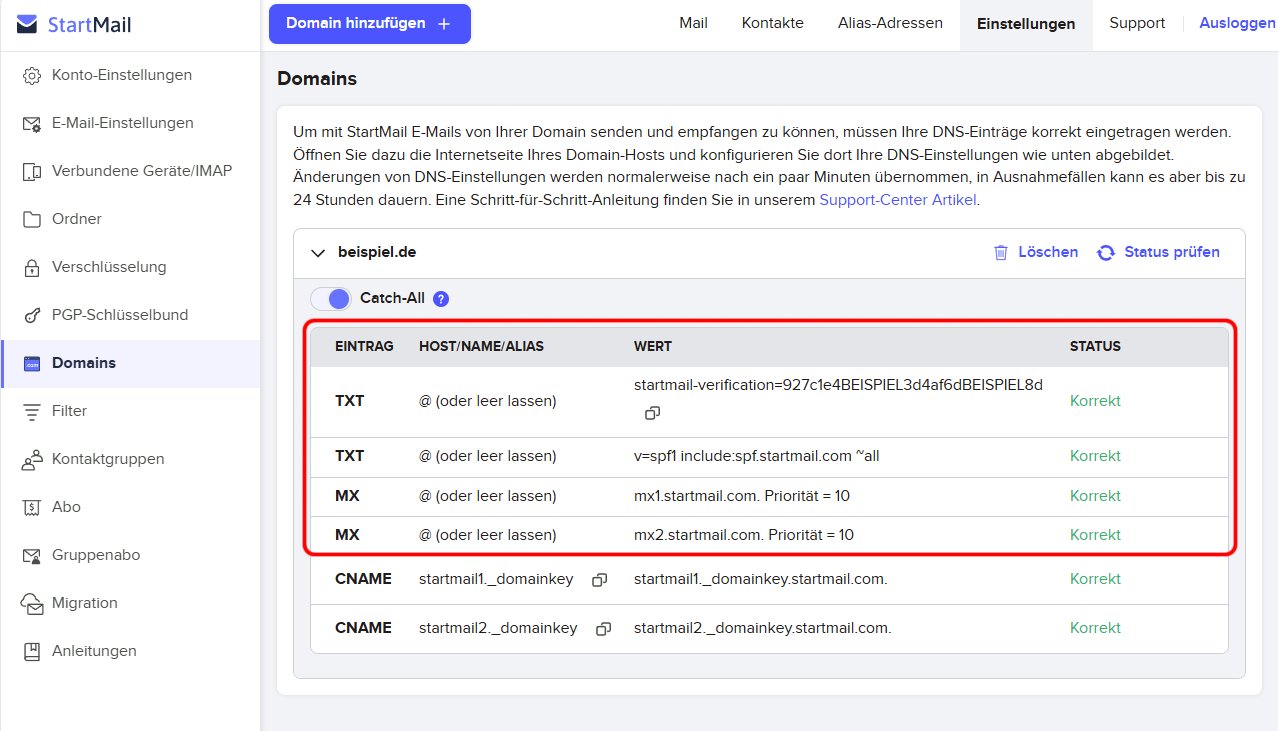Select Gruppenabo in the sidebar
This screenshot has width=1279, height=731.
pos(130,555)
